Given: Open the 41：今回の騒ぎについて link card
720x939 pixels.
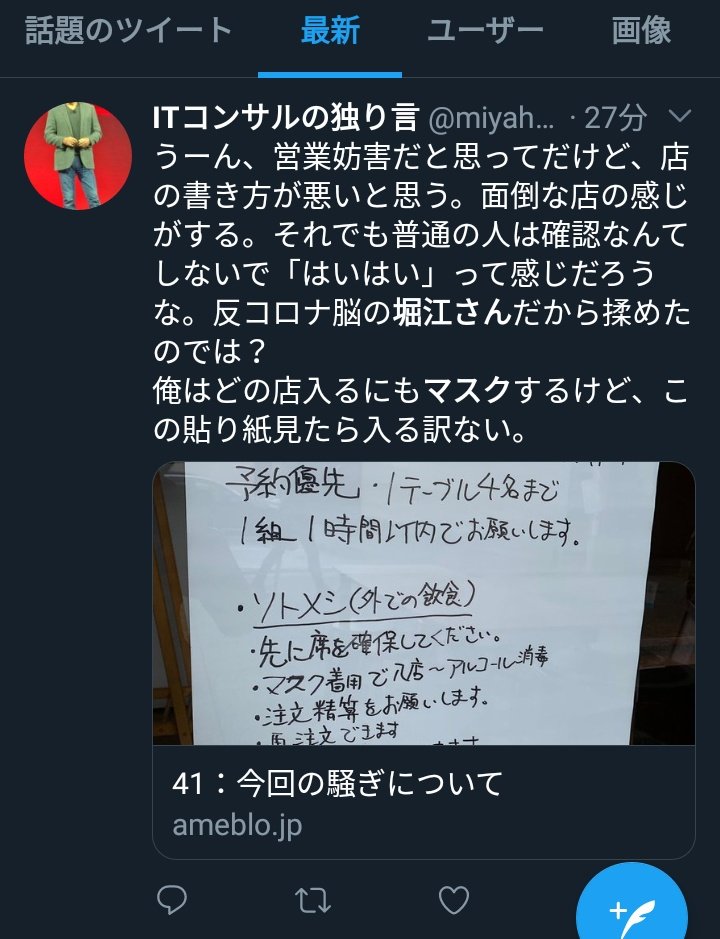Looking at the screenshot, I should [423, 802].
